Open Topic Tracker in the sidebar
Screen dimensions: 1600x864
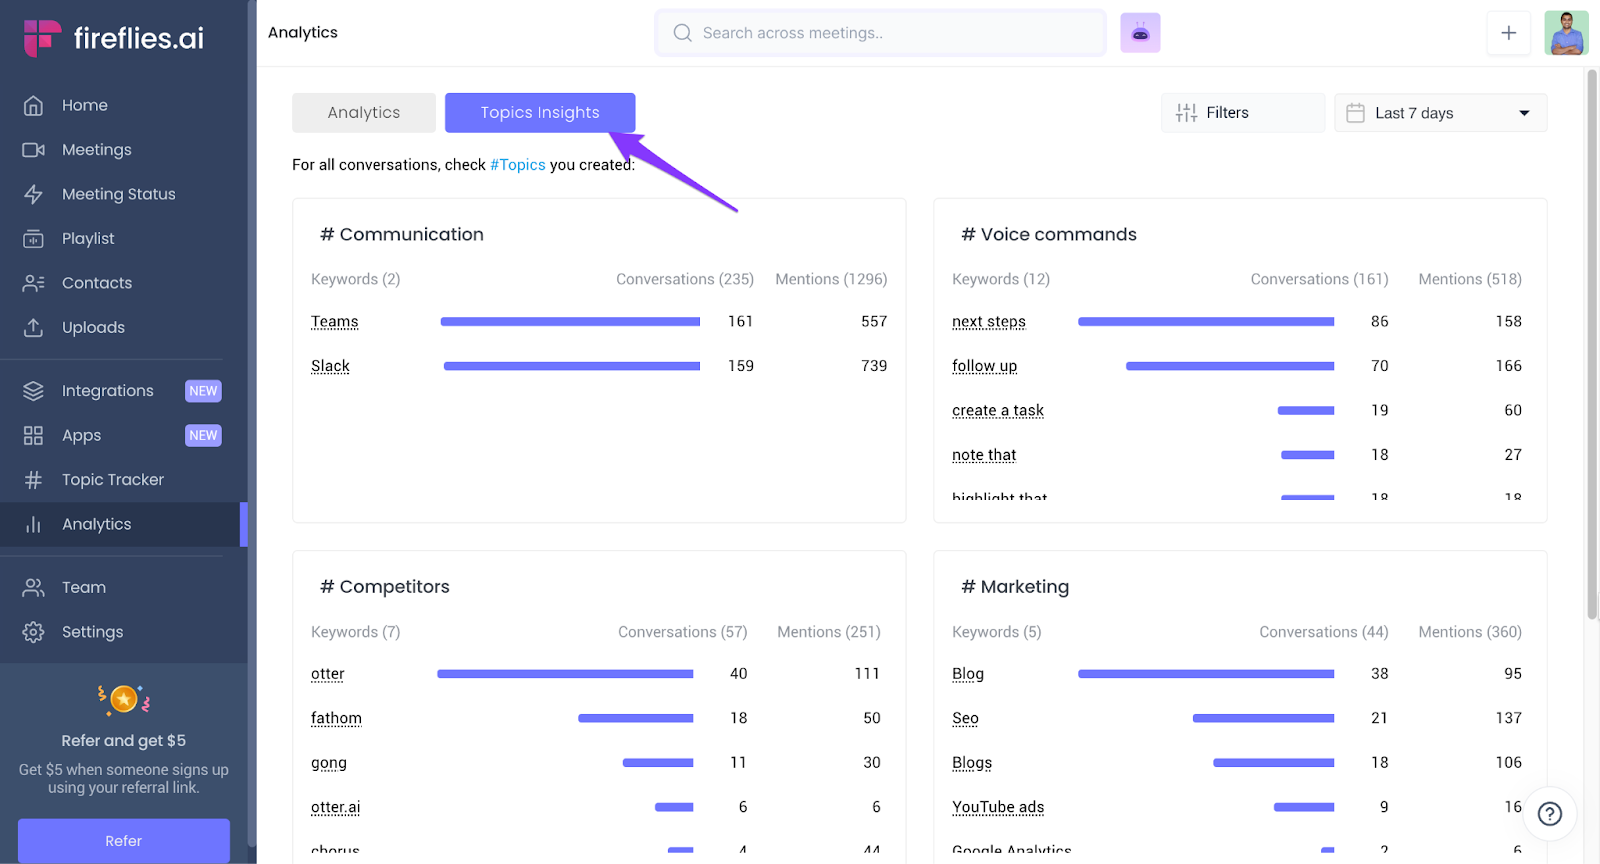click(112, 480)
